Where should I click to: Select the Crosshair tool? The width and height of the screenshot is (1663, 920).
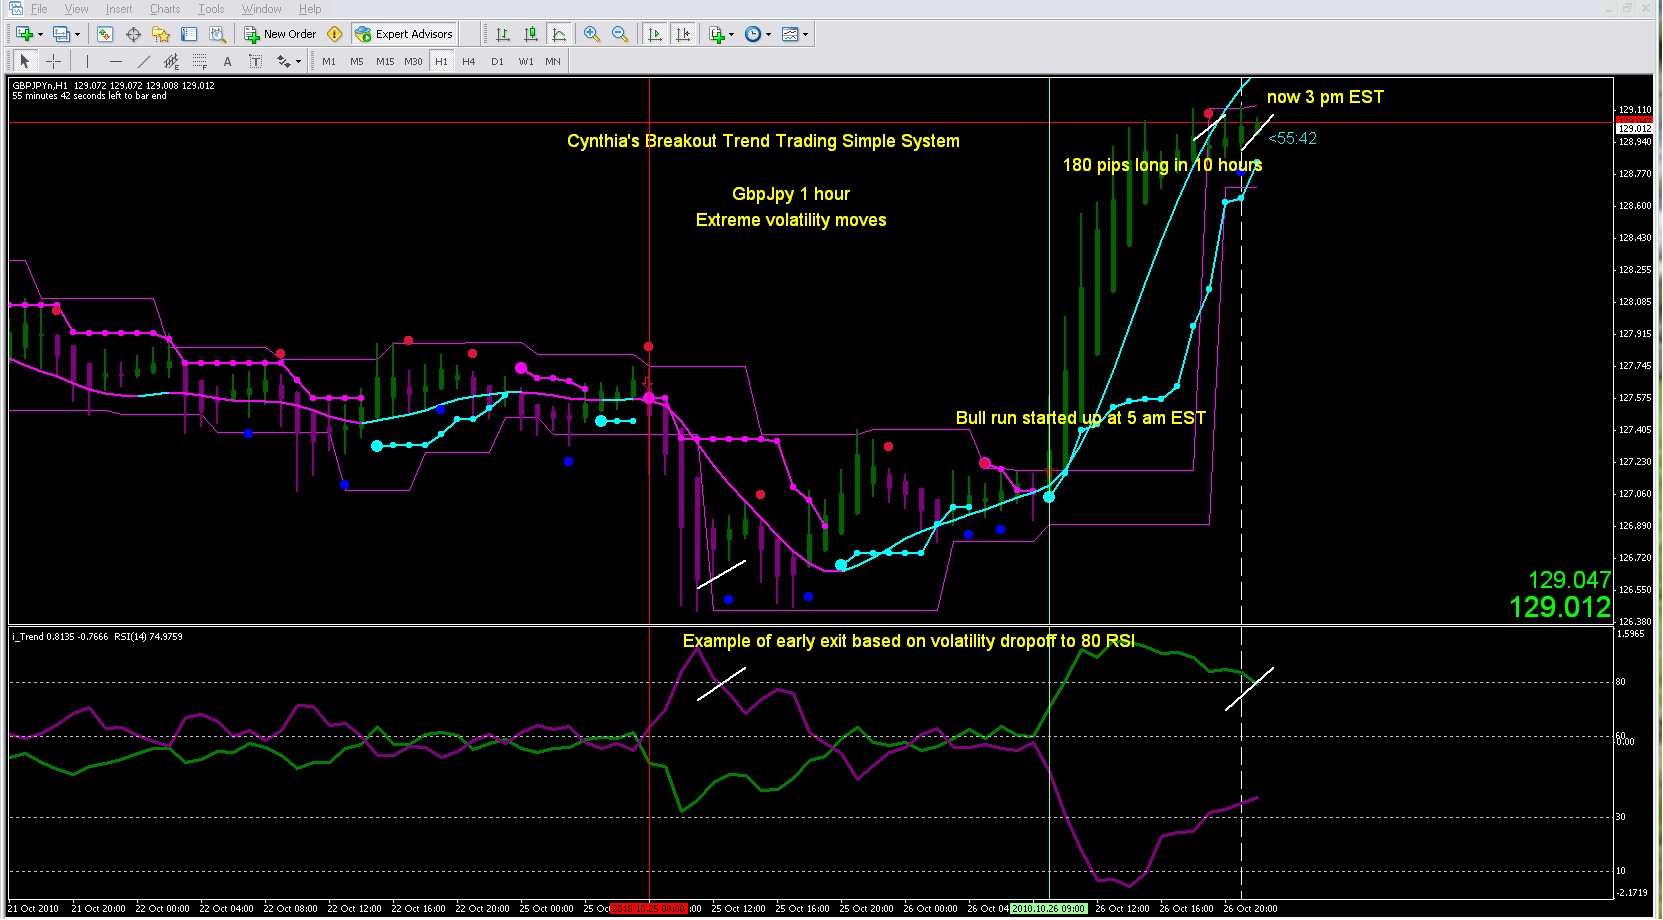(x=53, y=61)
